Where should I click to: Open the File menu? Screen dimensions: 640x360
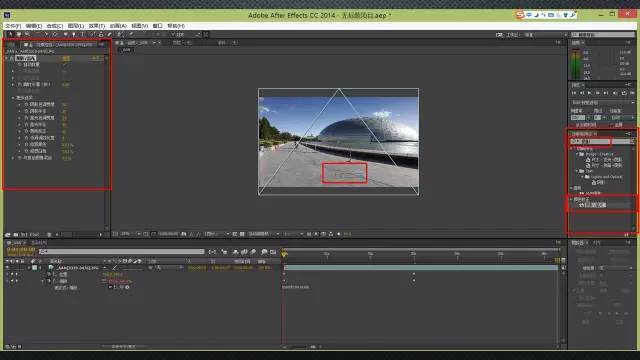click(x=13, y=26)
